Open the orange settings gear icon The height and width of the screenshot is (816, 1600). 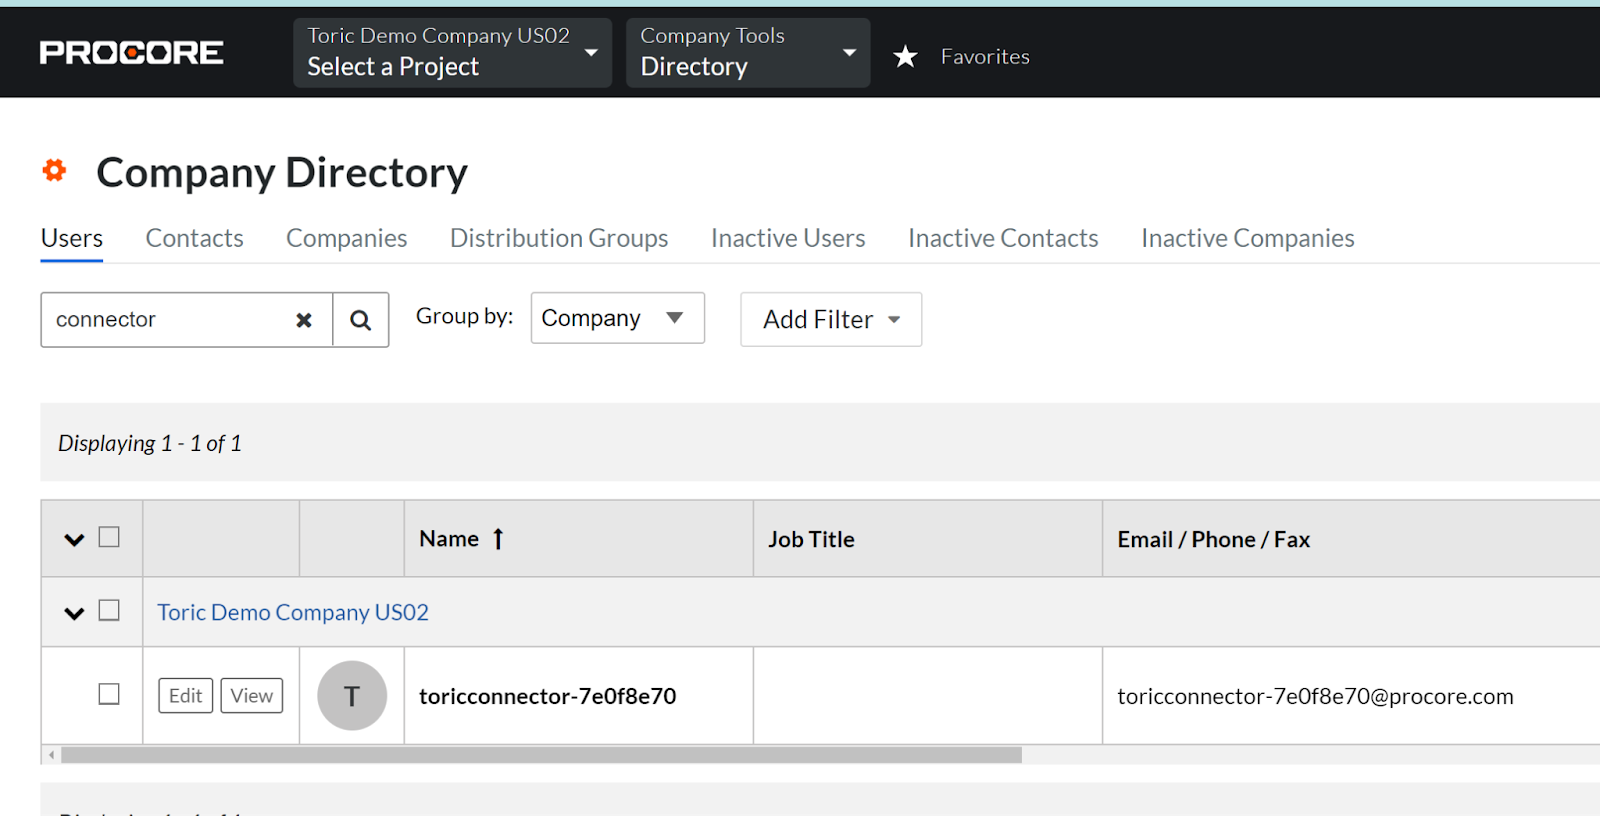point(54,171)
